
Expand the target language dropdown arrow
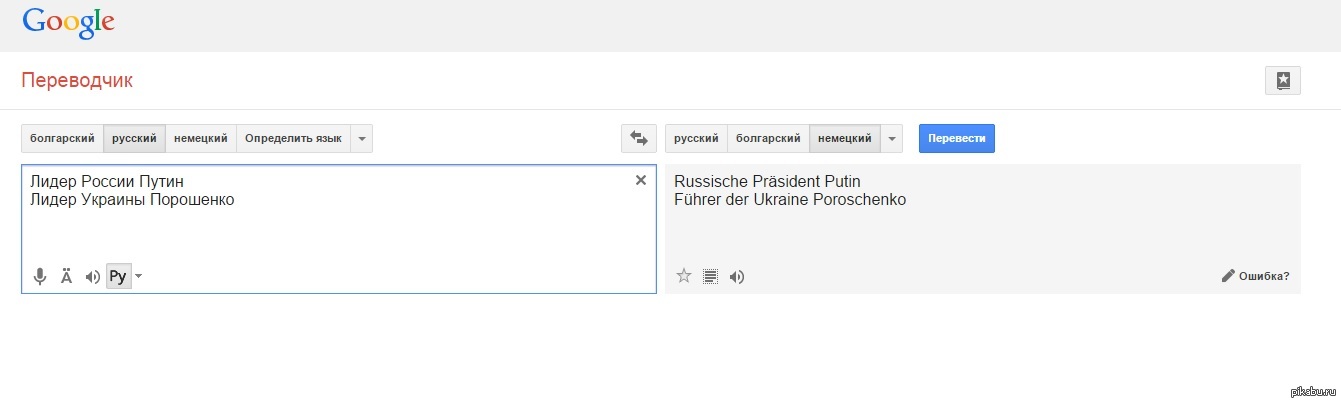tap(892, 139)
